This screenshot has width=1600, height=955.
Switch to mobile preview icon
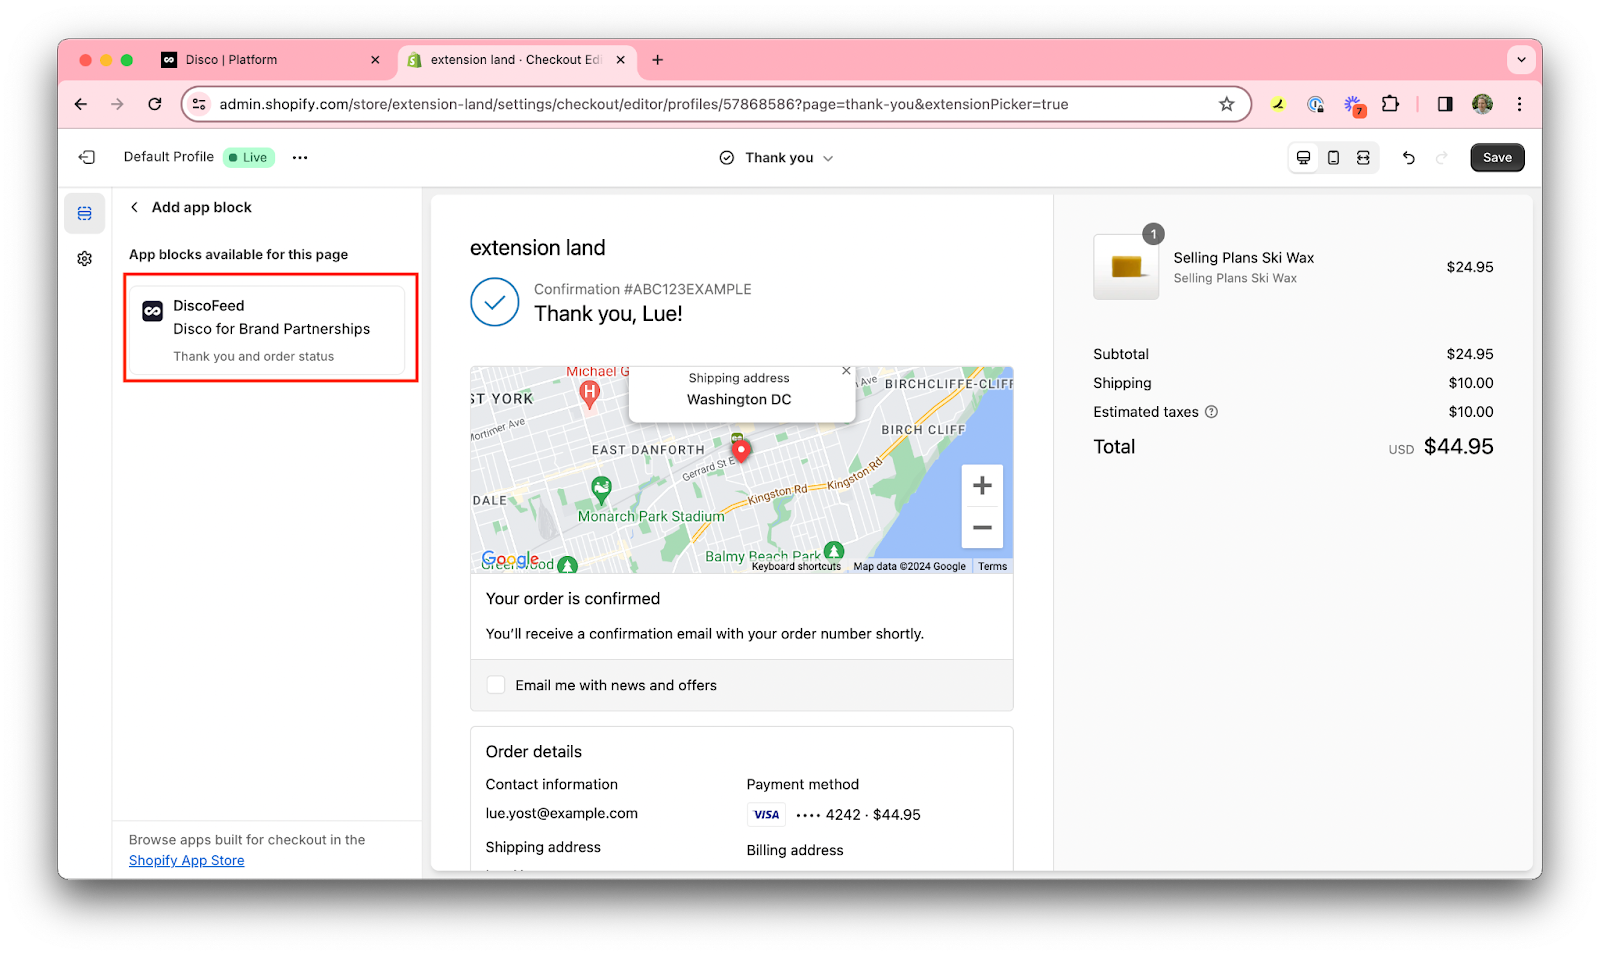point(1333,157)
